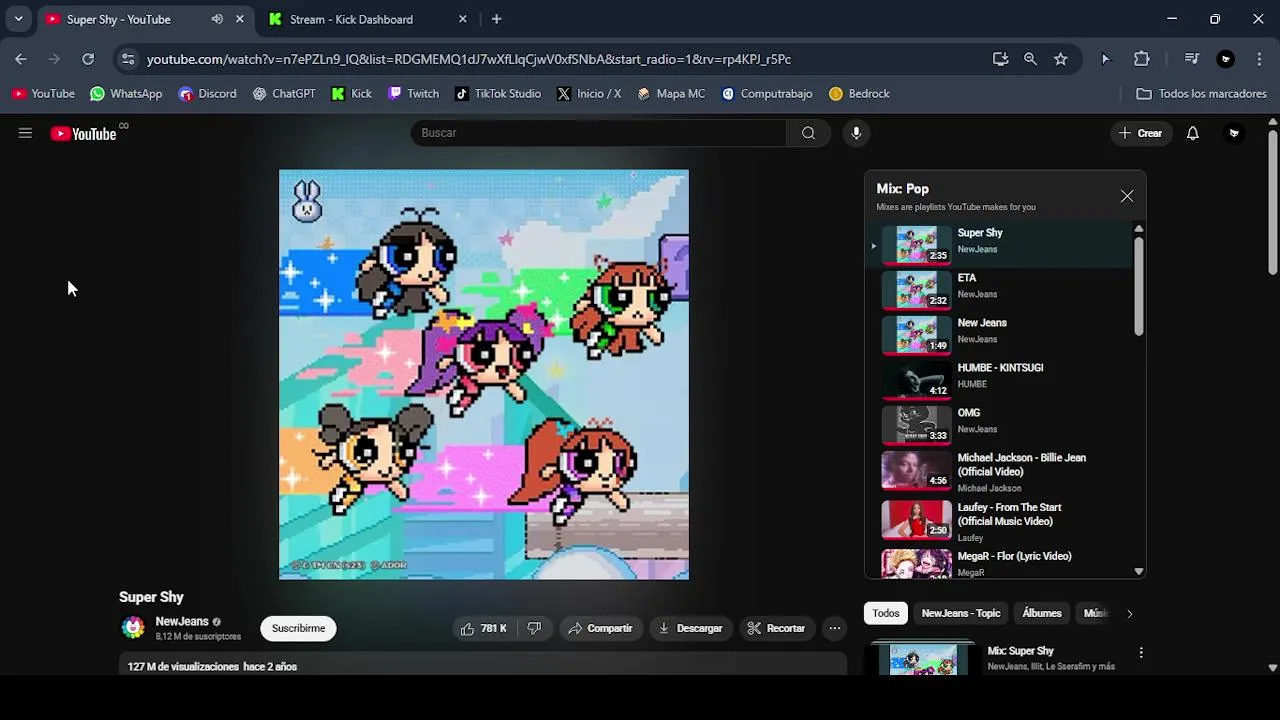Screen dimensions: 1280x720
Task: Open NewJeans channel avatar
Action: [133, 628]
